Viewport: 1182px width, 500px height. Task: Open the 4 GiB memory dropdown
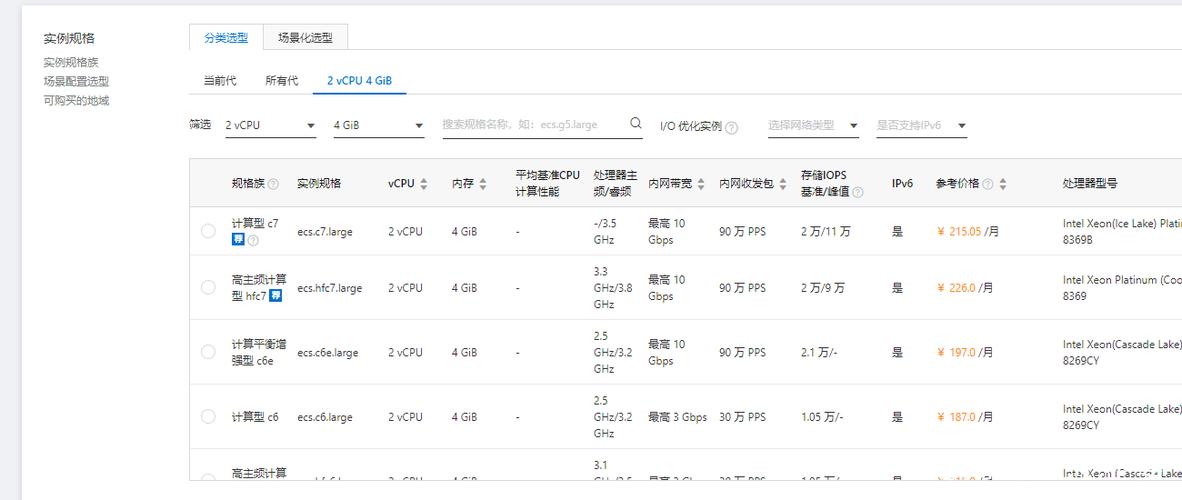click(378, 126)
